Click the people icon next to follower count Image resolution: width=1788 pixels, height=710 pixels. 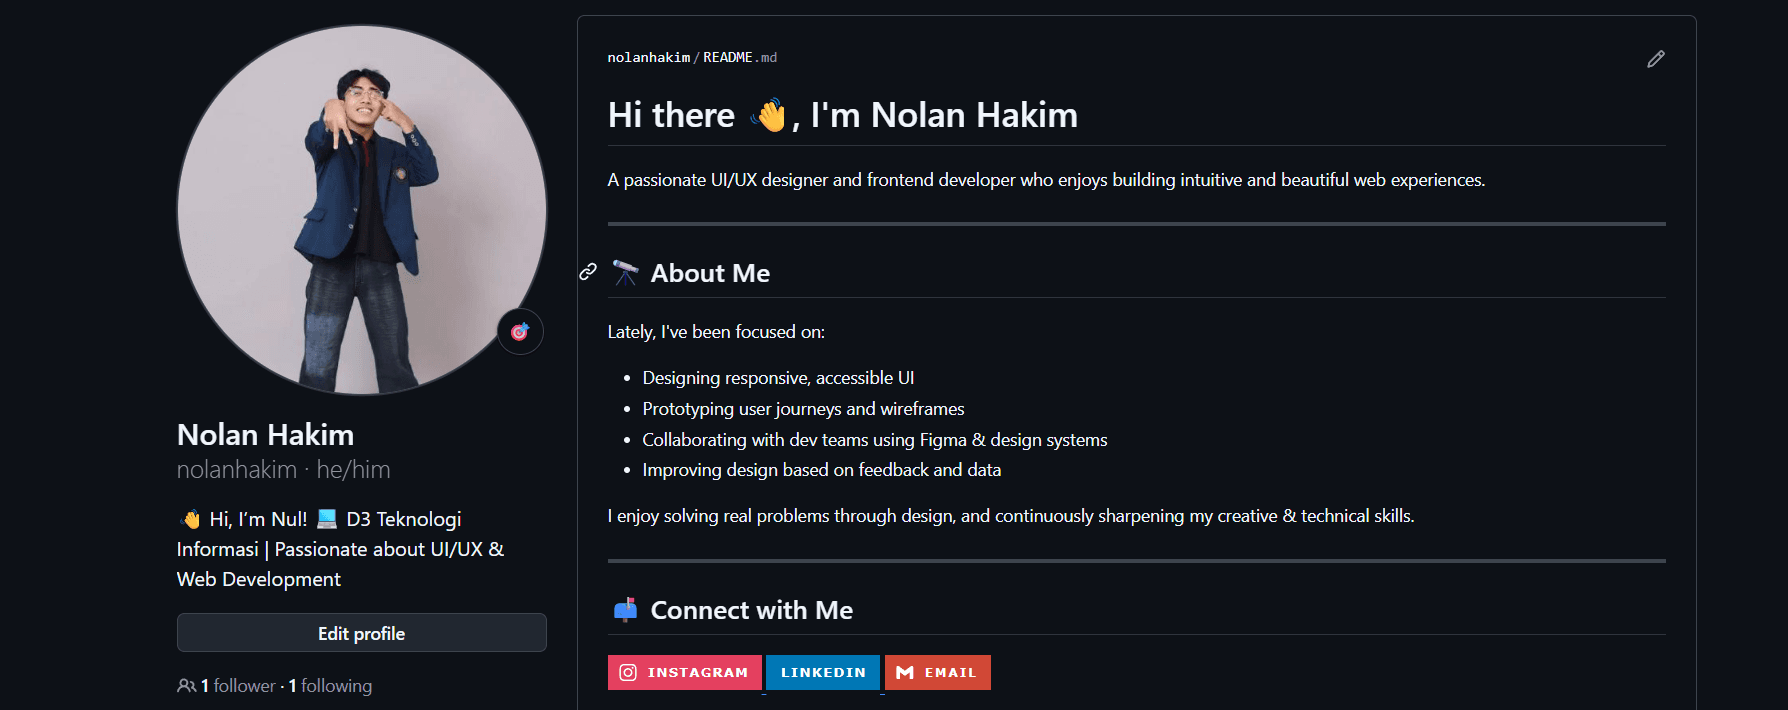coord(186,686)
